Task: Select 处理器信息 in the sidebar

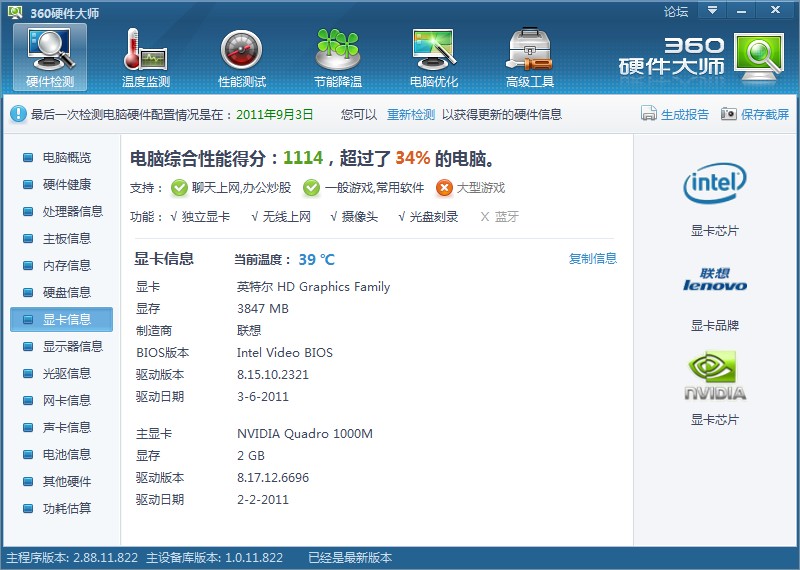Action: click(61, 211)
